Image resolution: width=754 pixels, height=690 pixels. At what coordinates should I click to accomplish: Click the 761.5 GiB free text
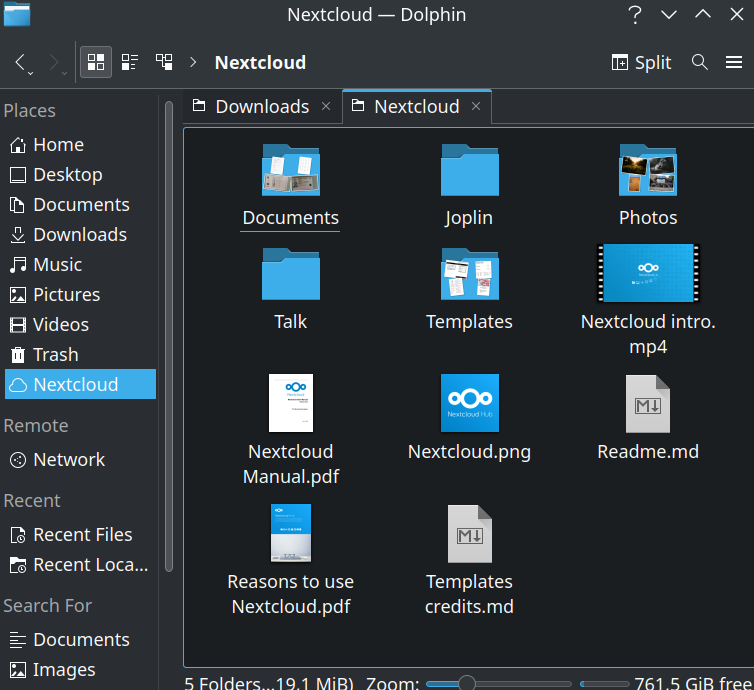693,683
